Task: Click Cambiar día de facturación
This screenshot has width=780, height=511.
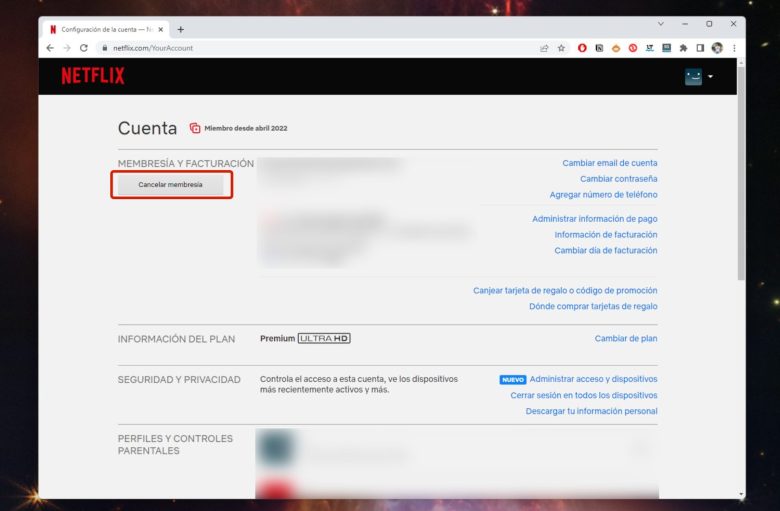Action: (605, 250)
